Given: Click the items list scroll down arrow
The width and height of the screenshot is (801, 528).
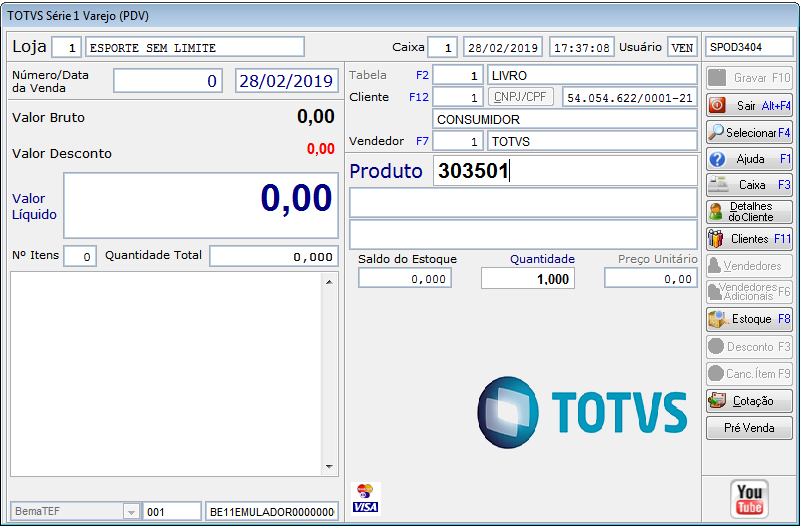Looking at the screenshot, I should pyautogui.click(x=329, y=466).
